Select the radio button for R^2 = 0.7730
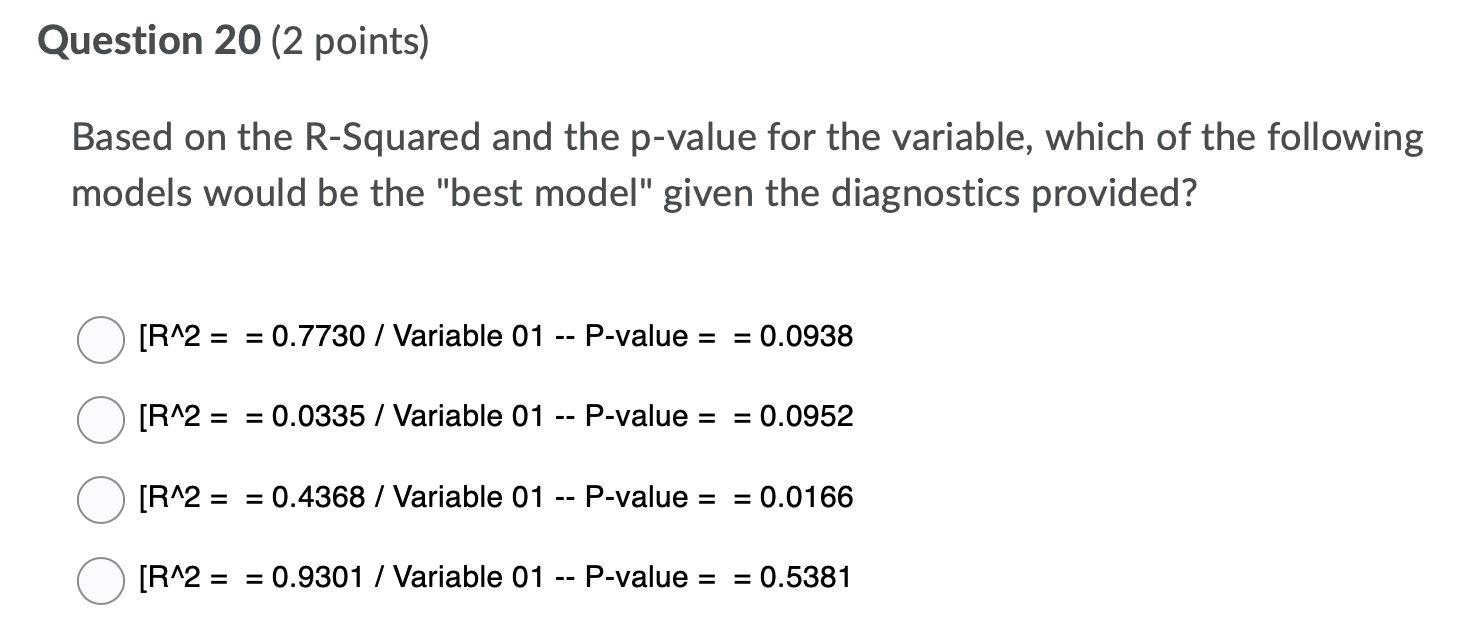 [x=100, y=338]
